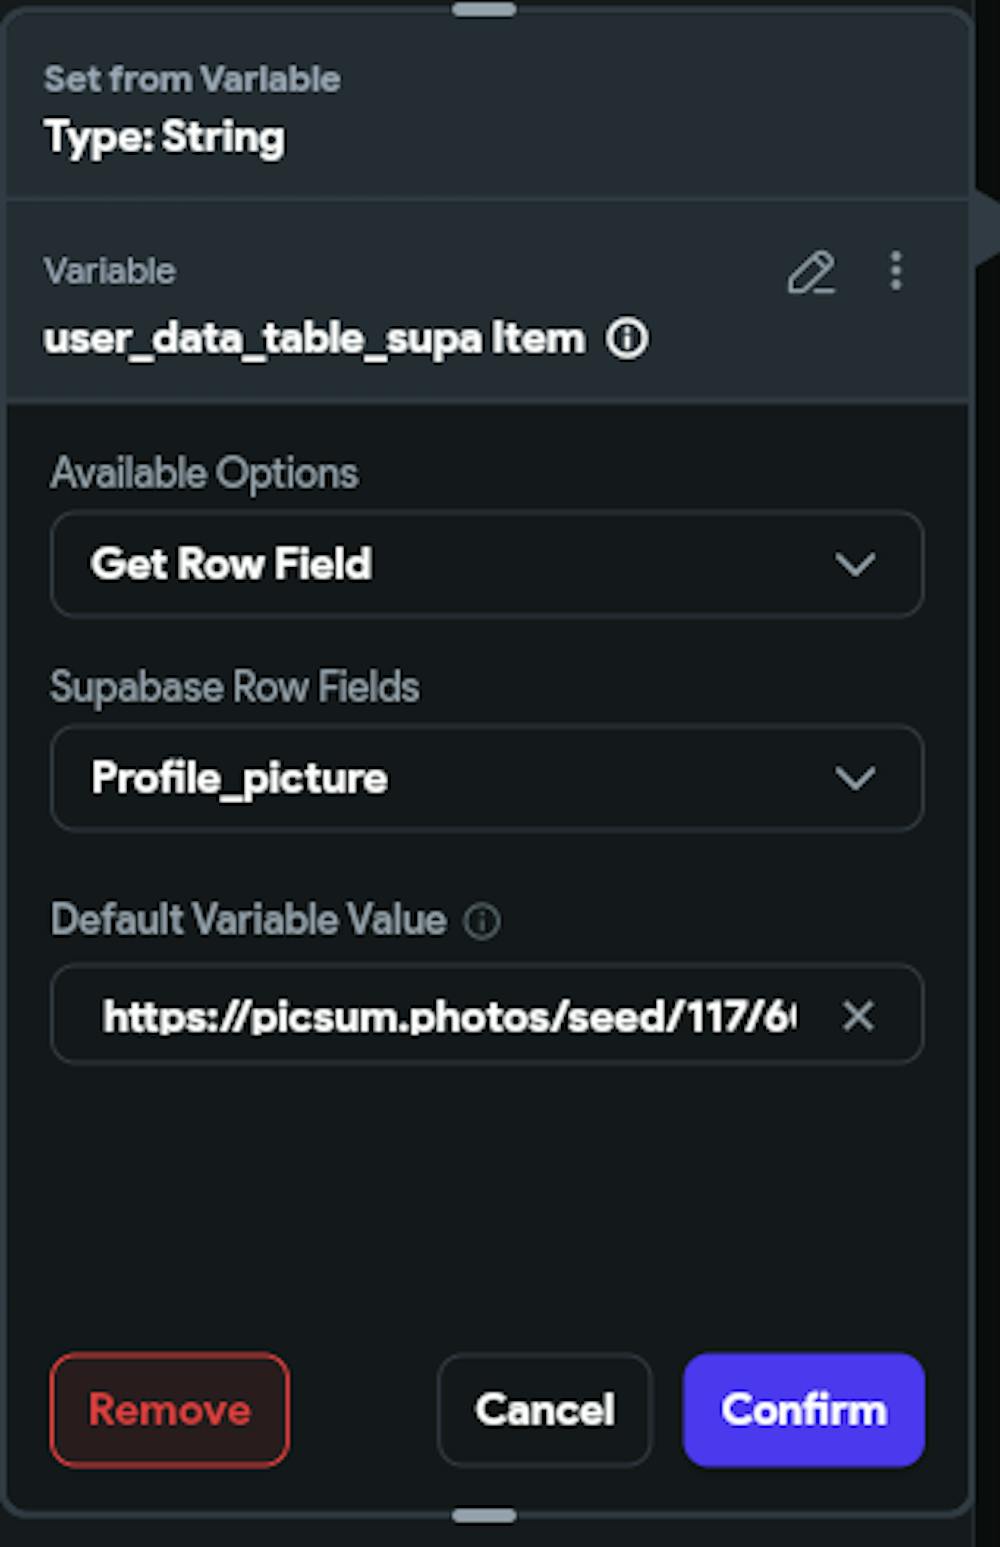Screen dimensions: 1000x1547
Task: Select the user_data_table_supa Item variable name
Action: tap(313, 339)
